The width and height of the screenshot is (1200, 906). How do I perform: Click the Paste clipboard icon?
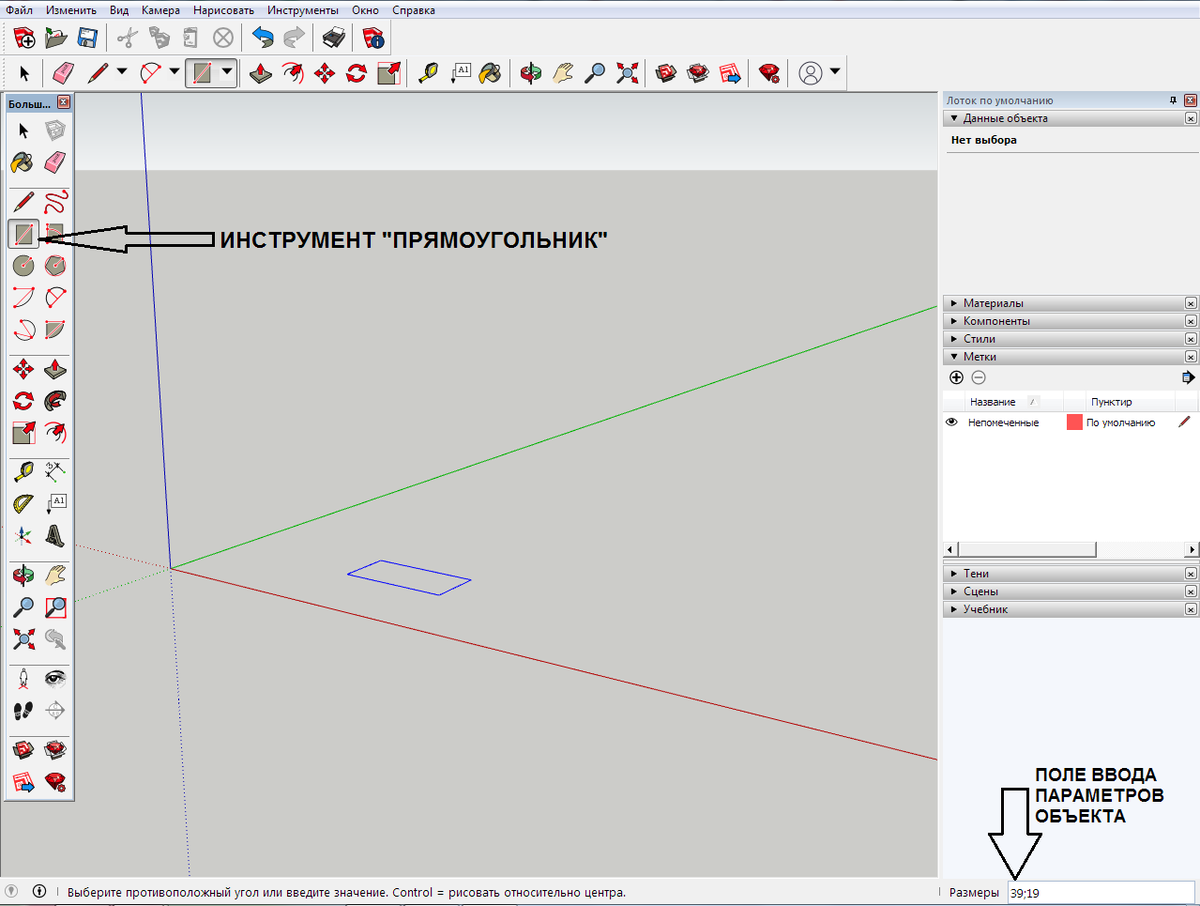[x=190, y=38]
